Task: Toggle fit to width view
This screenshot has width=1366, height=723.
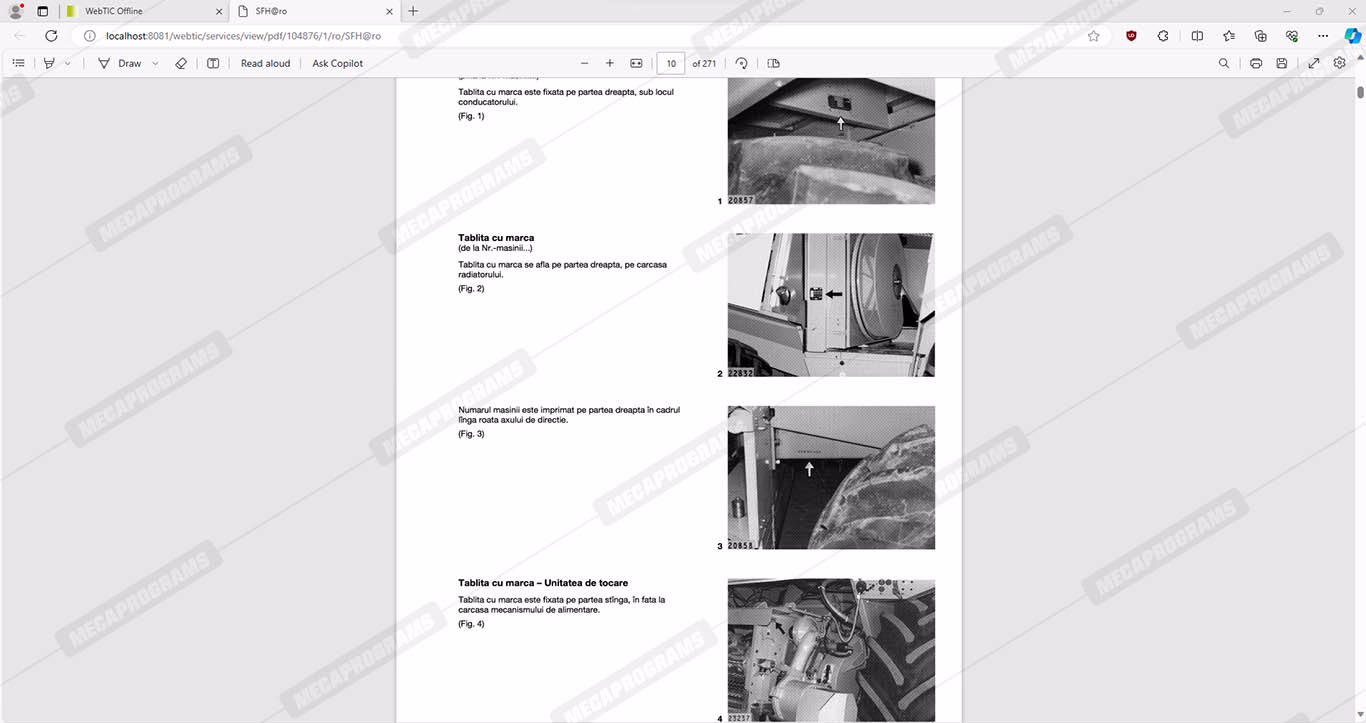Action: (636, 63)
